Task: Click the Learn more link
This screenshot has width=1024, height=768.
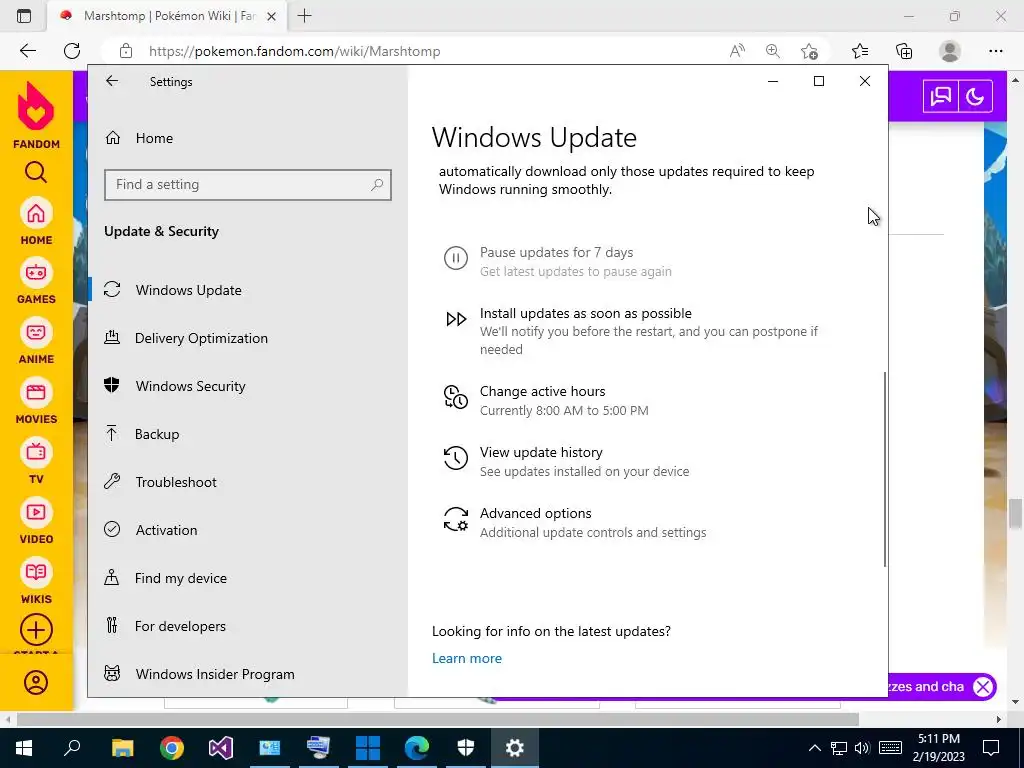Action: point(467,658)
